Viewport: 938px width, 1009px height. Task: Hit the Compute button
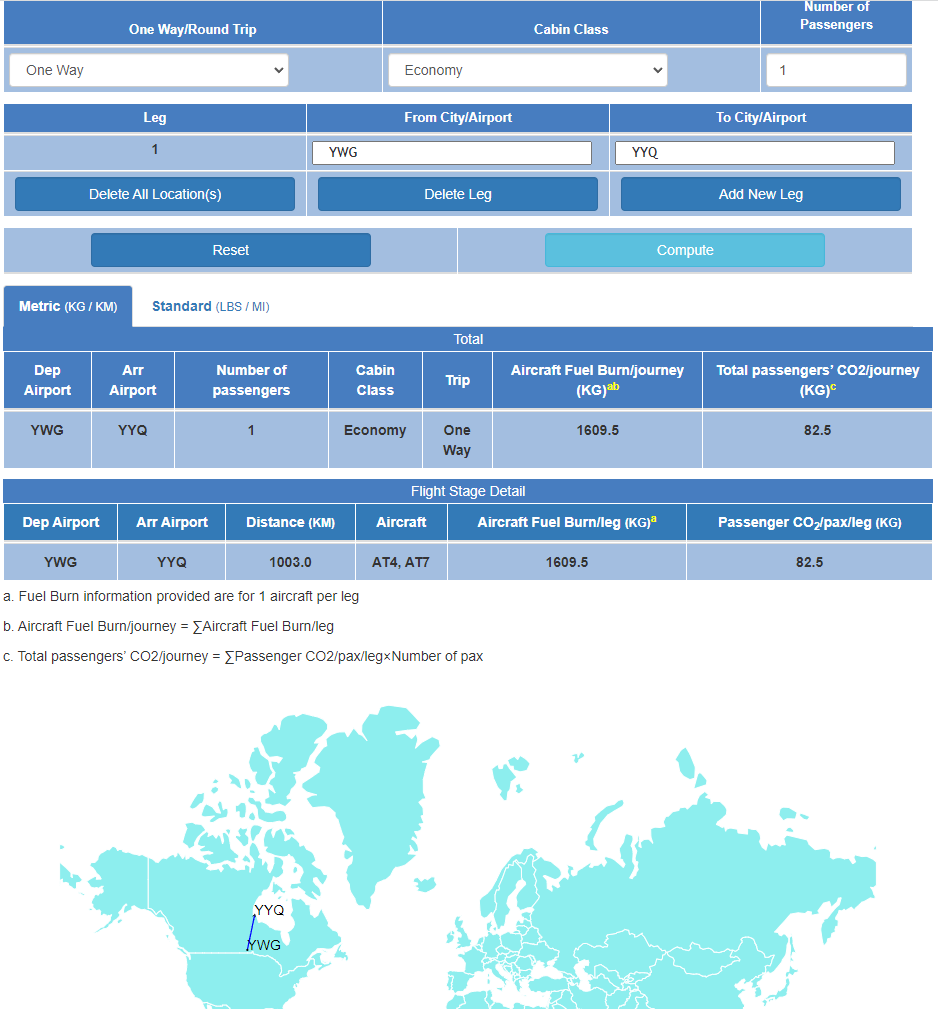point(684,250)
